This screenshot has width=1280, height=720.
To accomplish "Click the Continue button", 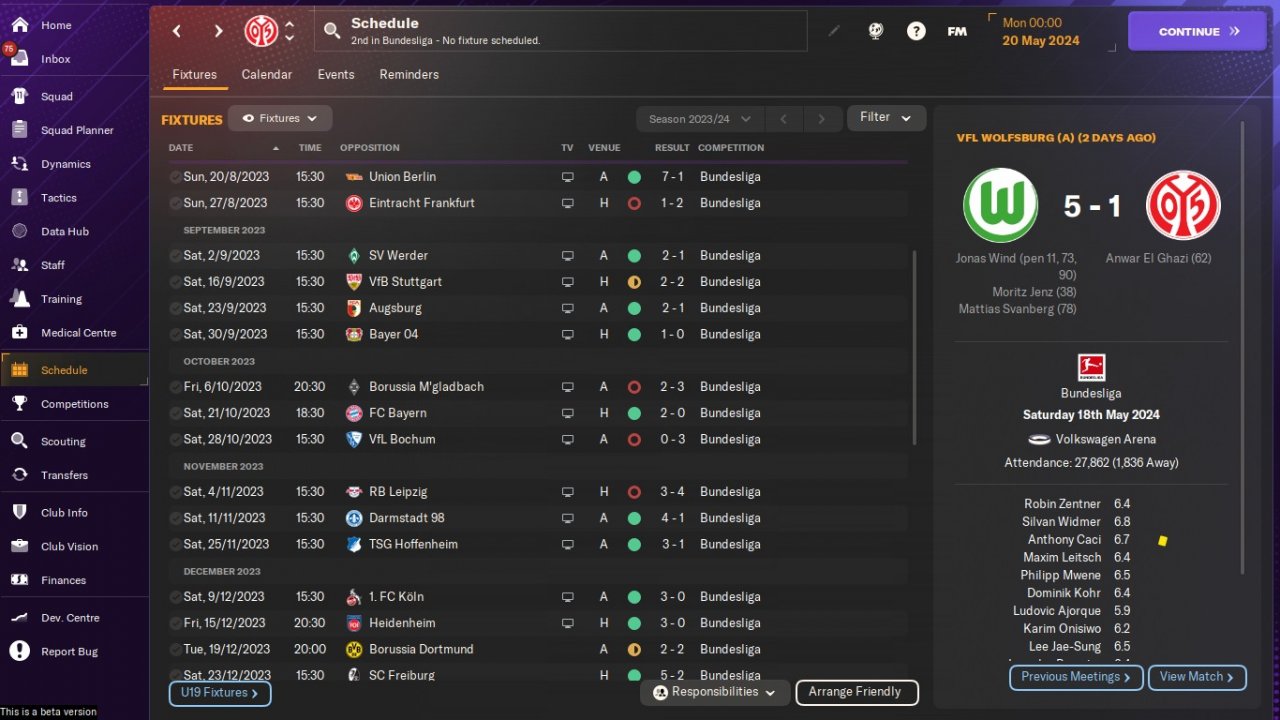I will [x=1198, y=31].
